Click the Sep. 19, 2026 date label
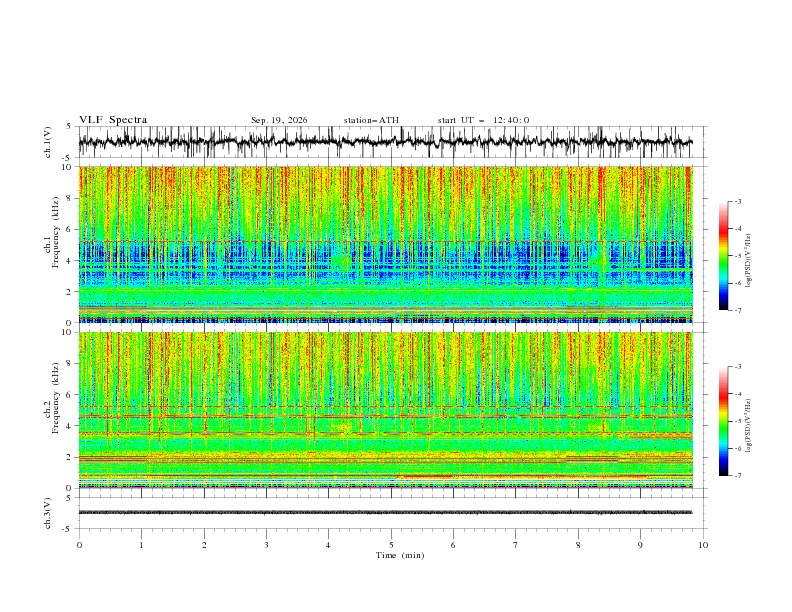792x612 pixels. click(279, 120)
